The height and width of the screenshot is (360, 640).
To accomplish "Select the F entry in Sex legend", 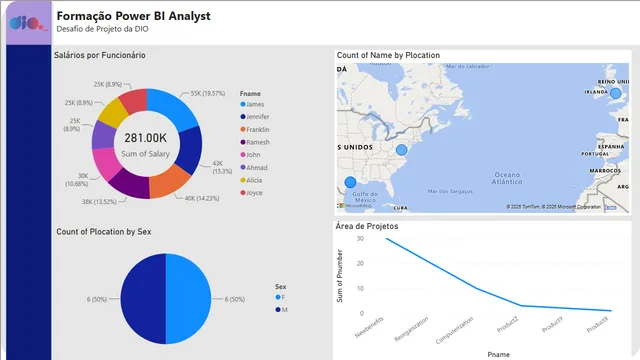I will click(x=280, y=297).
